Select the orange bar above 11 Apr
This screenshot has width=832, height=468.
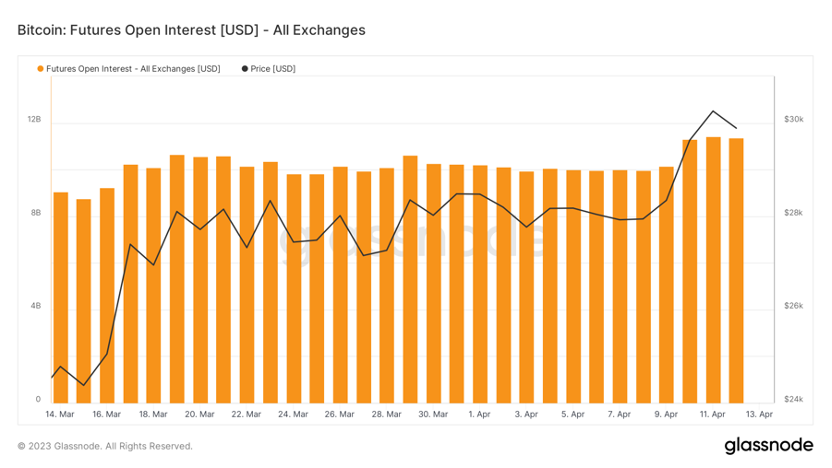coord(713,270)
